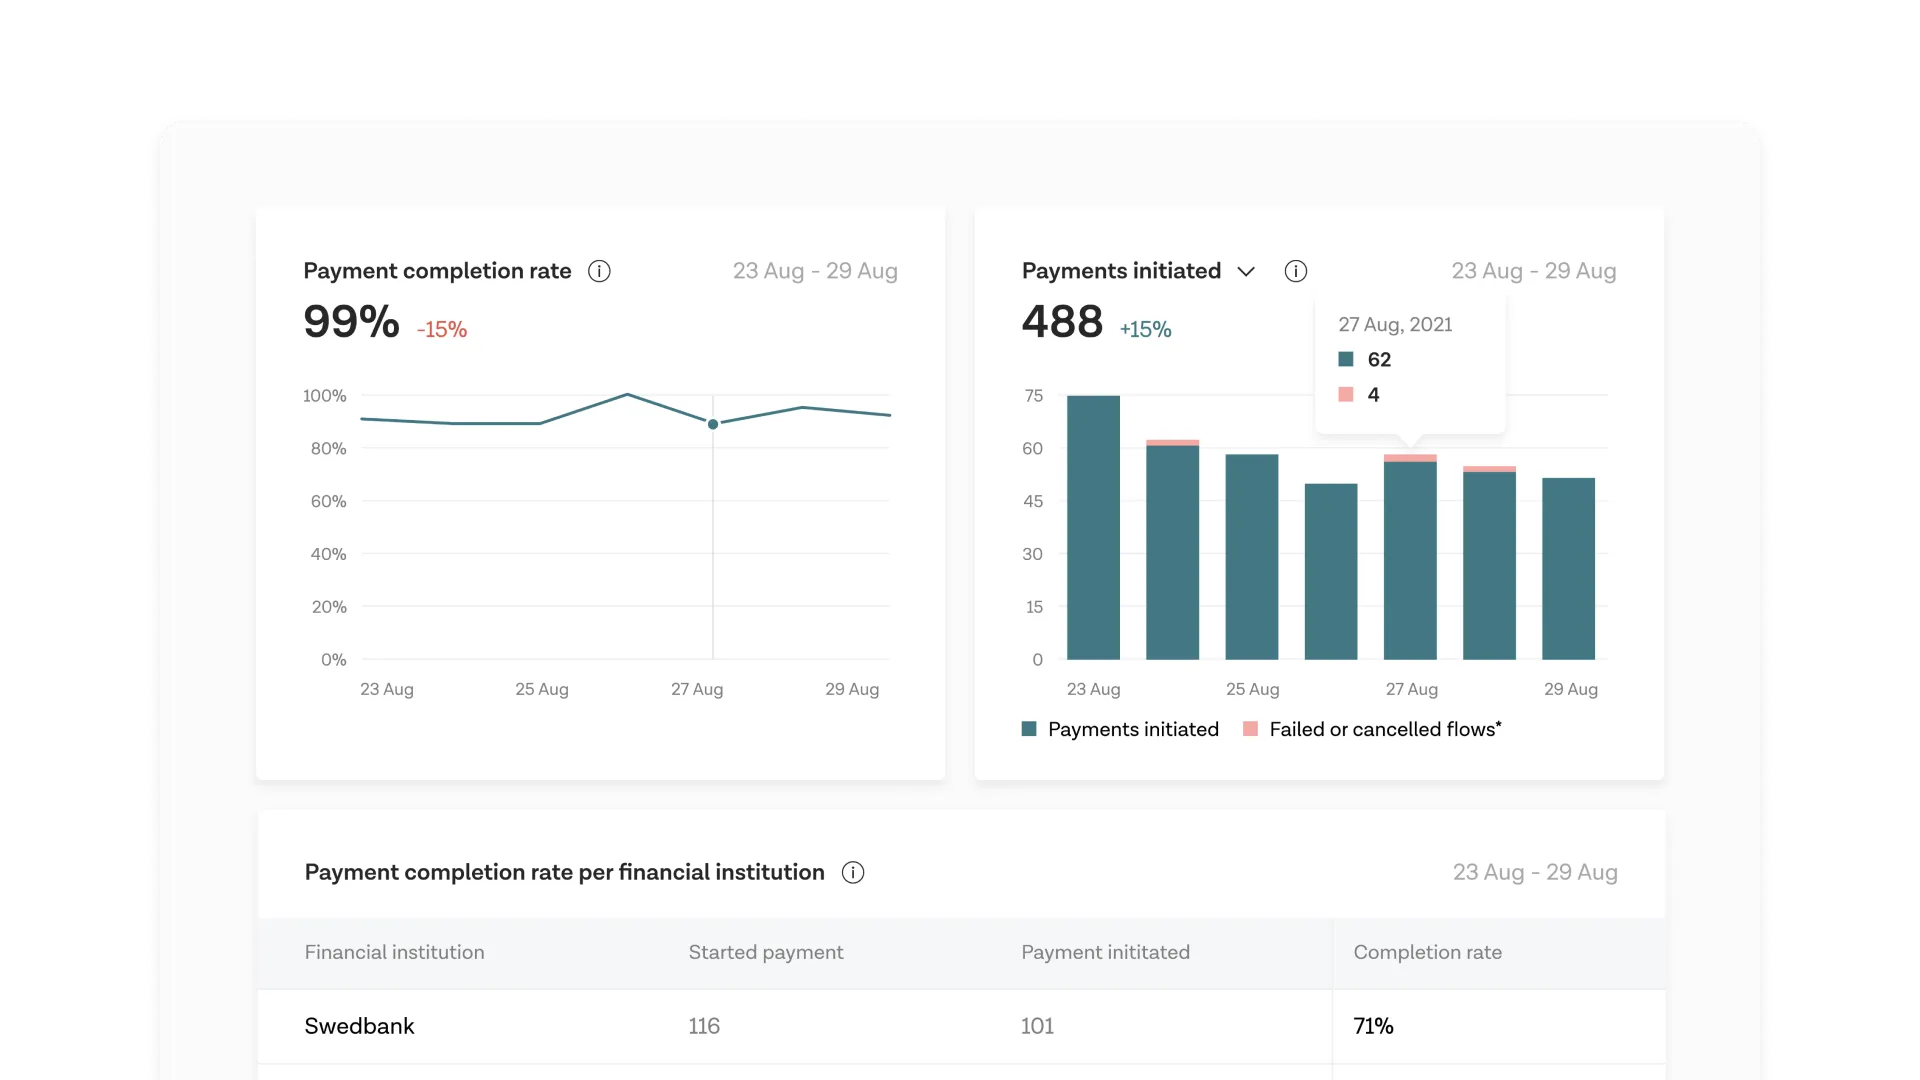Open date range on Payment completion rate card

pyautogui.click(x=815, y=271)
